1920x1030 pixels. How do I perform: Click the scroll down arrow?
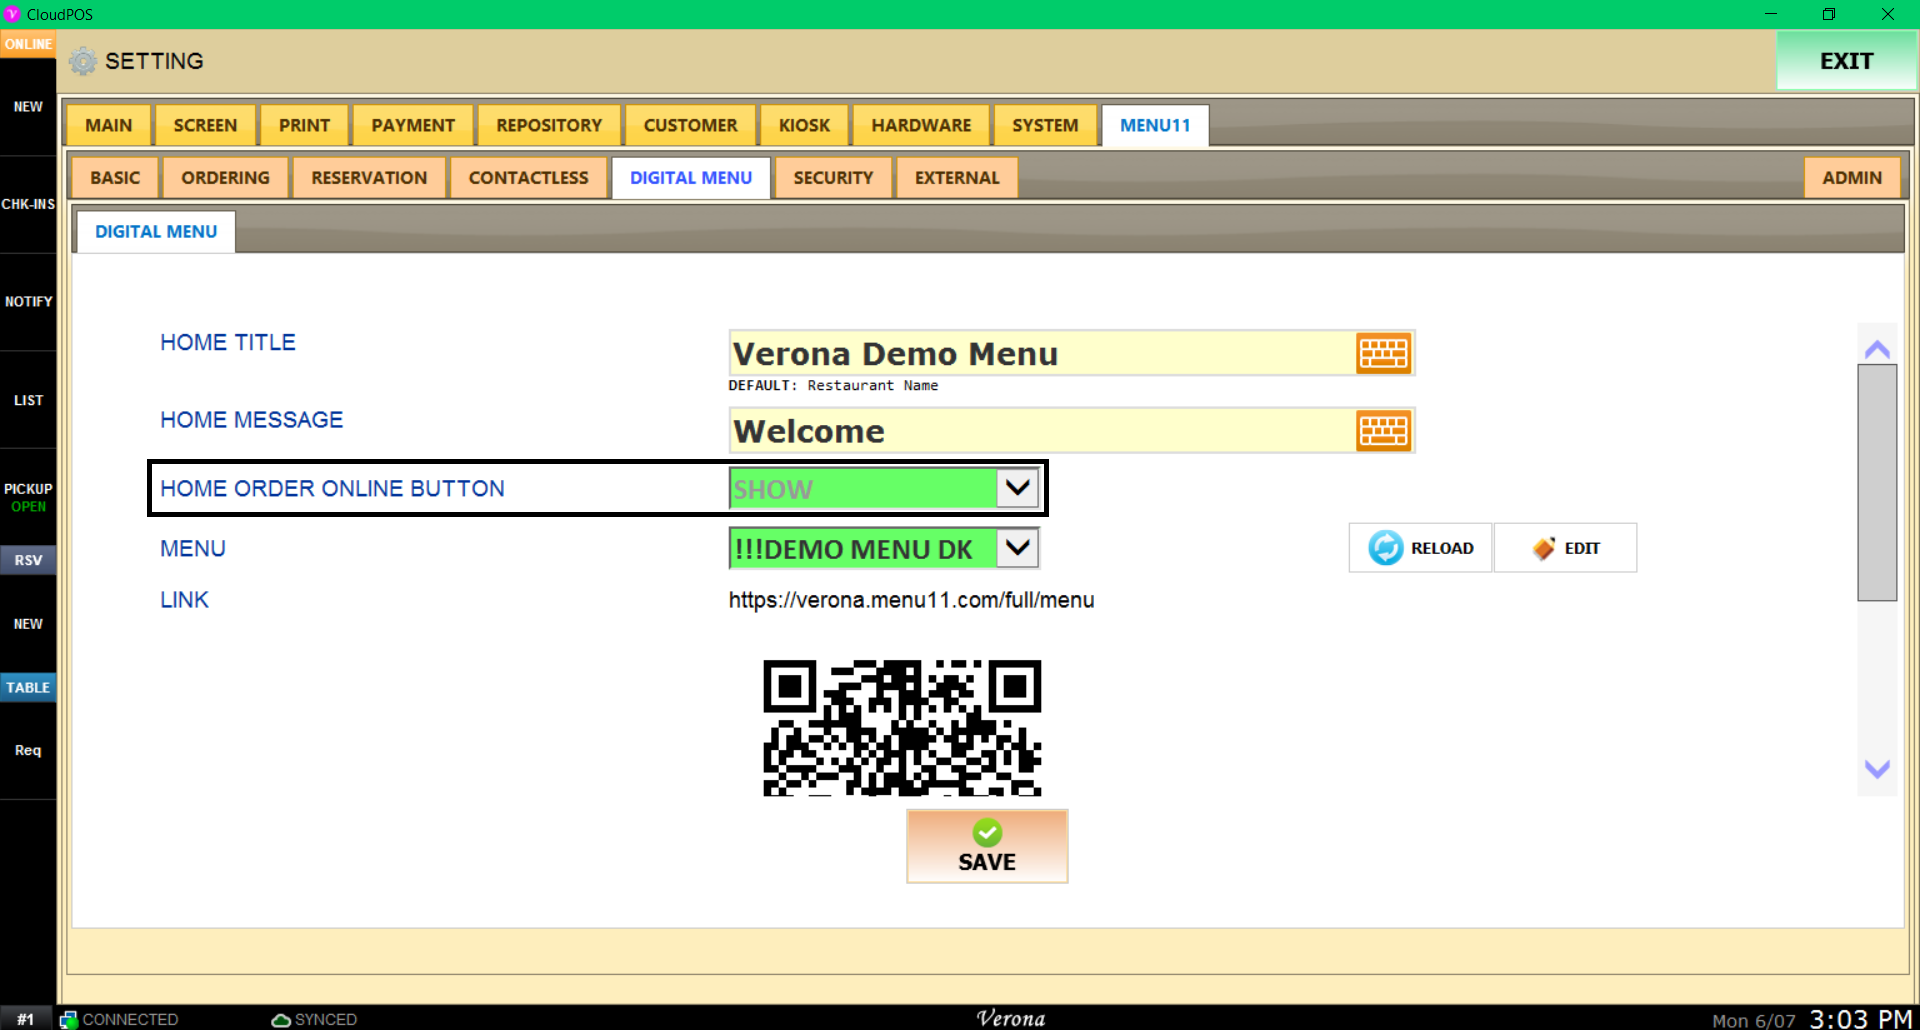click(x=1877, y=769)
